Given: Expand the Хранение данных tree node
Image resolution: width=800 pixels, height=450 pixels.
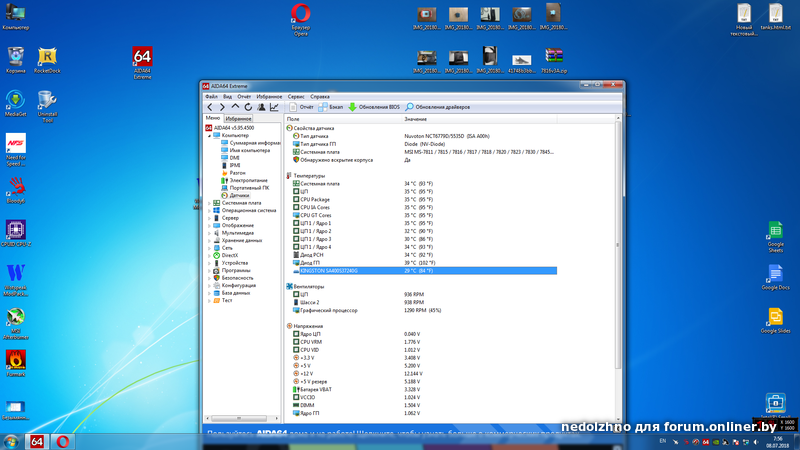Looking at the screenshot, I should click(x=209, y=240).
